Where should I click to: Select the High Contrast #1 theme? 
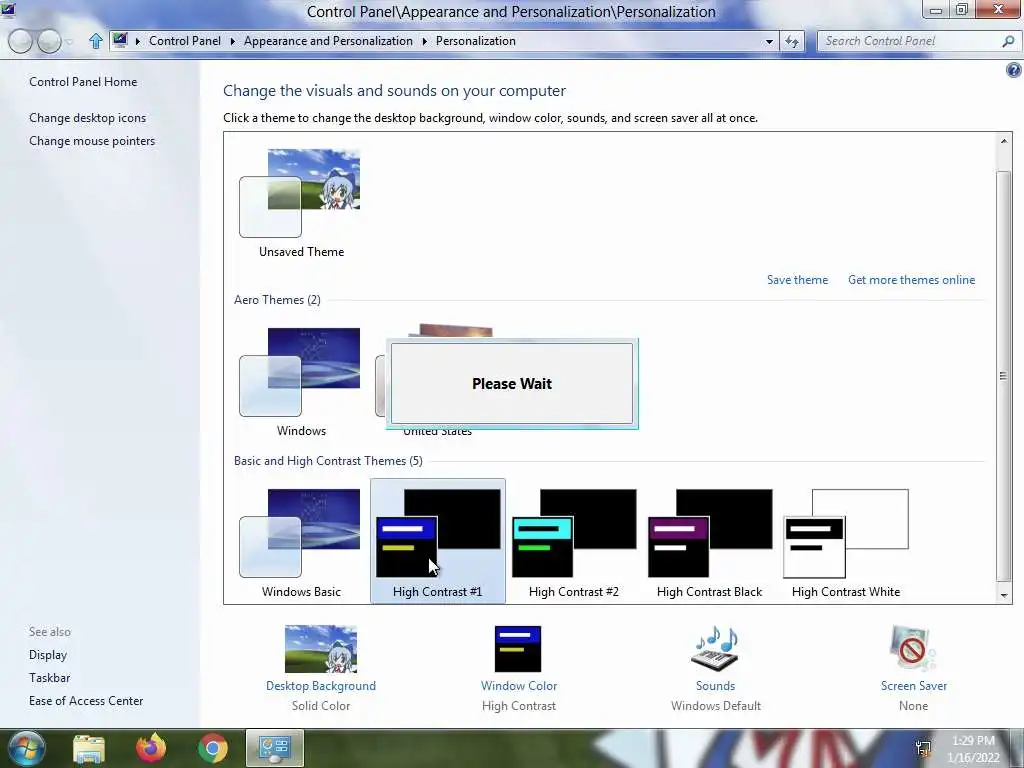[438, 540]
